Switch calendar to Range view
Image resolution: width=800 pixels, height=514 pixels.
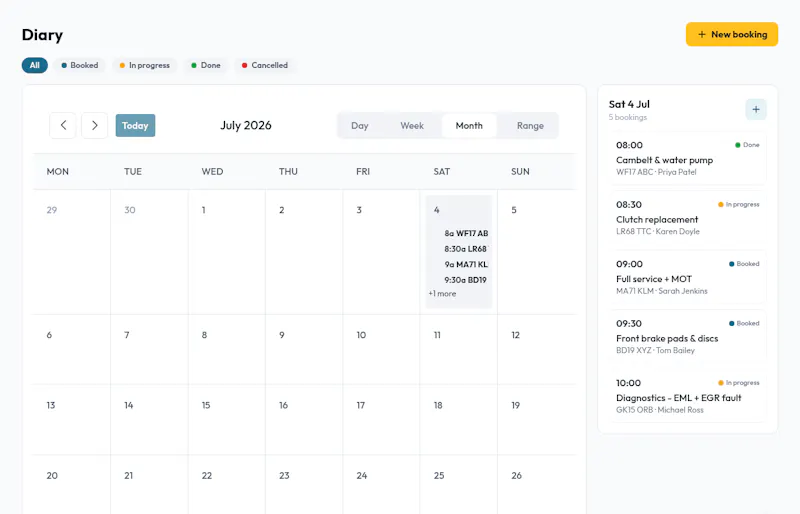tap(530, 126)
